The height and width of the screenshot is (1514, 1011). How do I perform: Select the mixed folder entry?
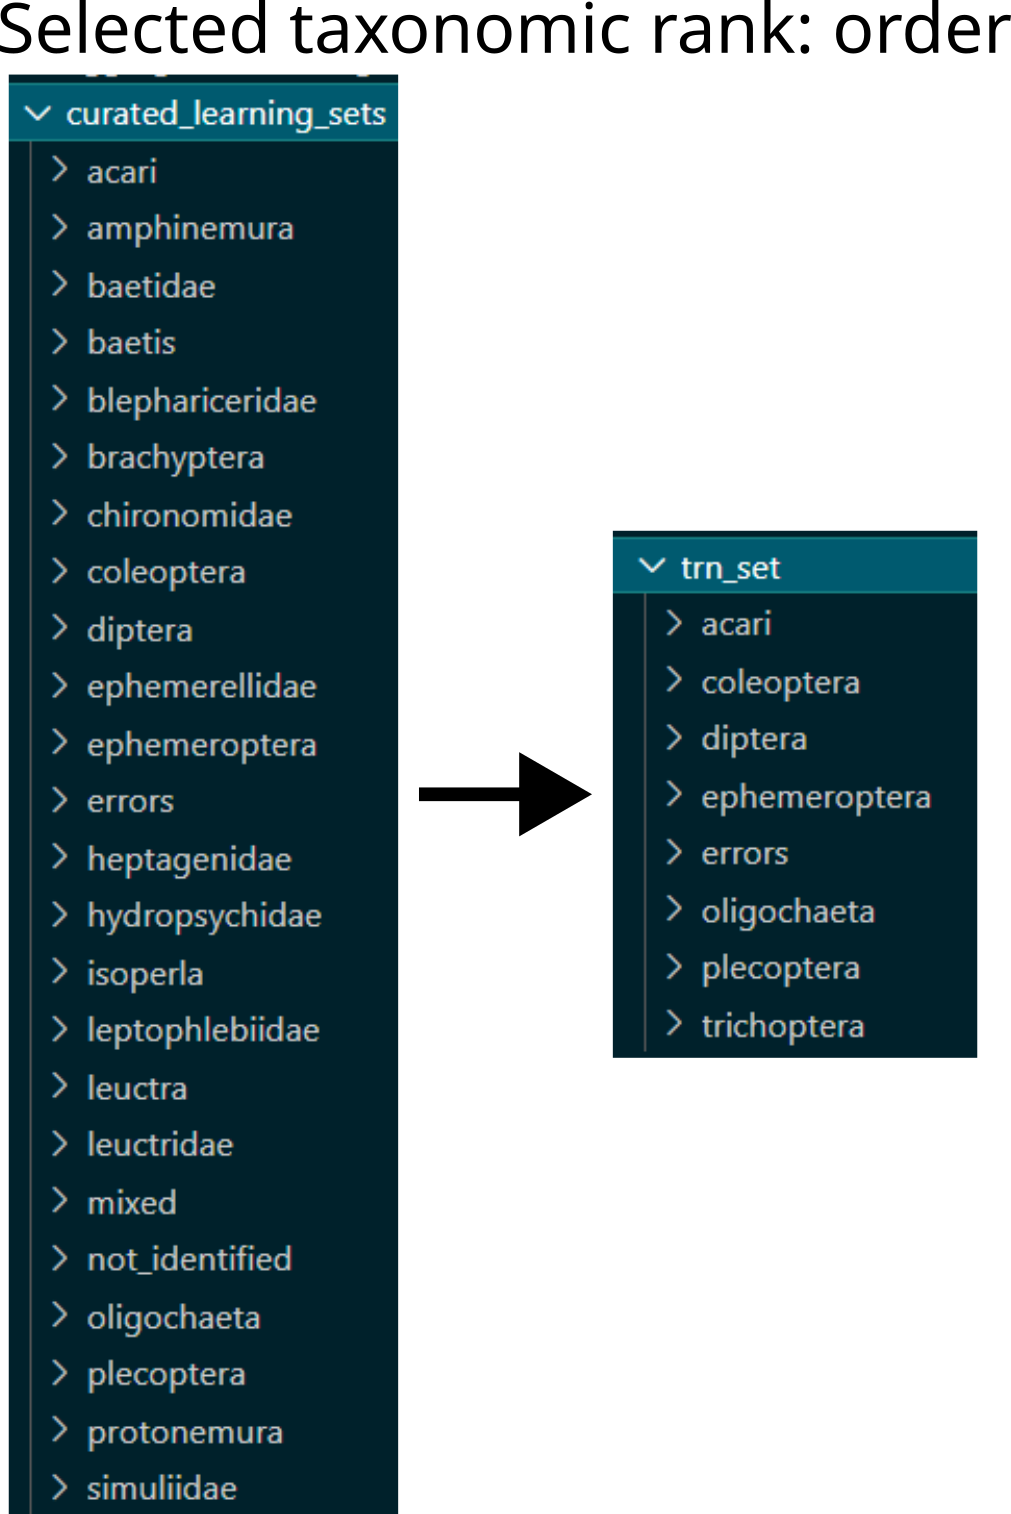[x=131, y=1202]
